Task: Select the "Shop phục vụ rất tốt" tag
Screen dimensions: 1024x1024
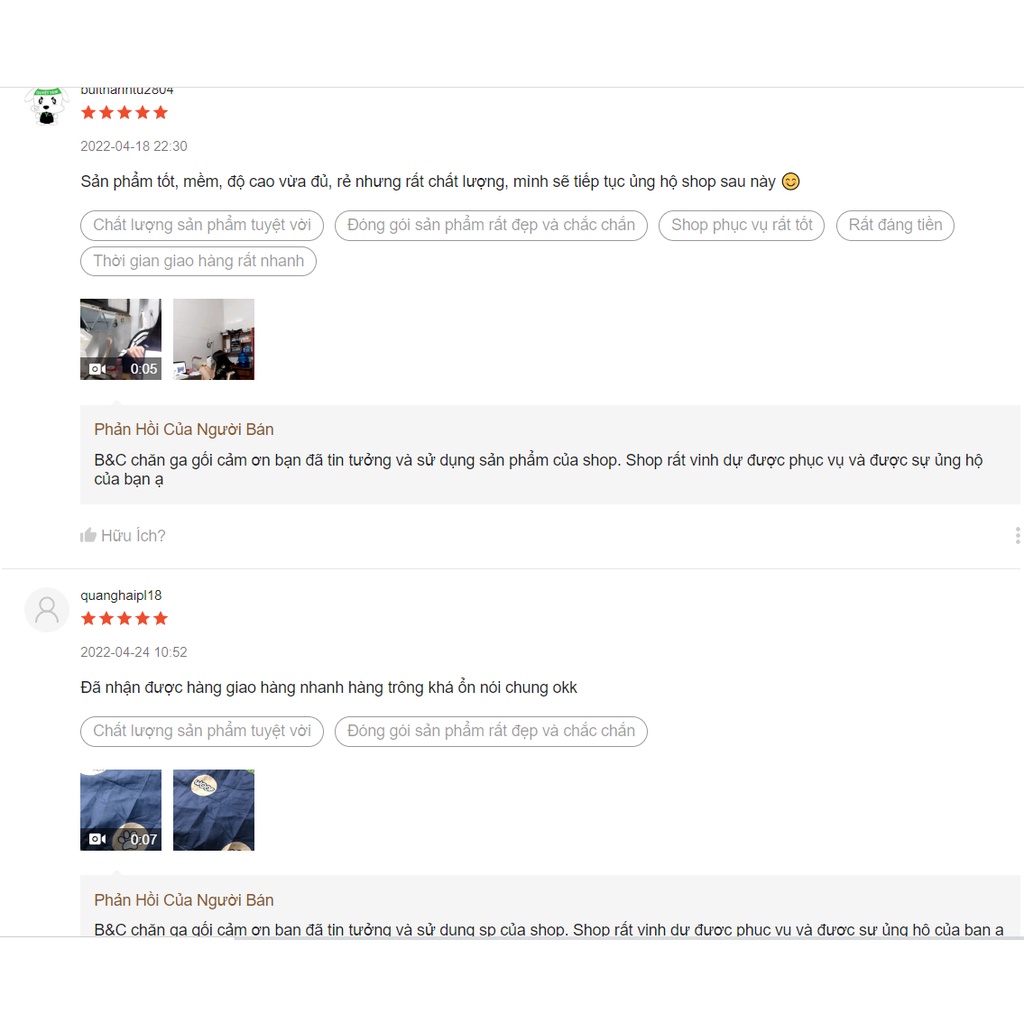Action: click(741, 225)
